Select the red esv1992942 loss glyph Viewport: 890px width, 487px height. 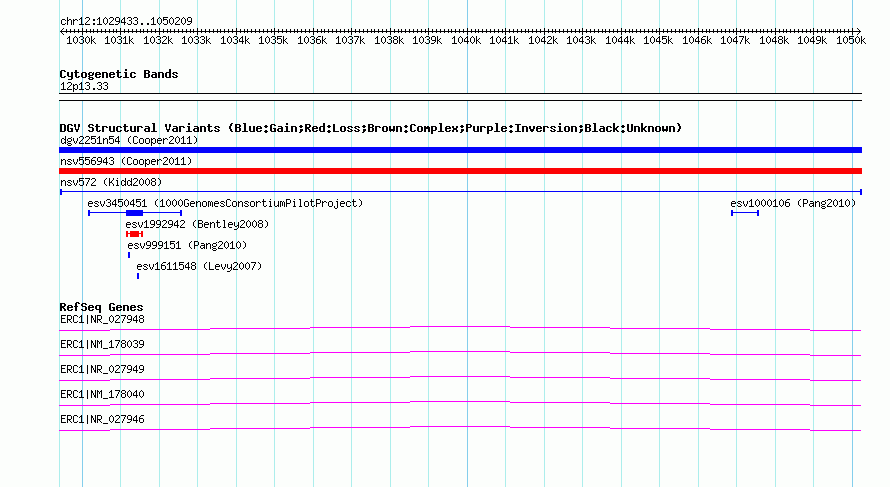coord(135,234)
